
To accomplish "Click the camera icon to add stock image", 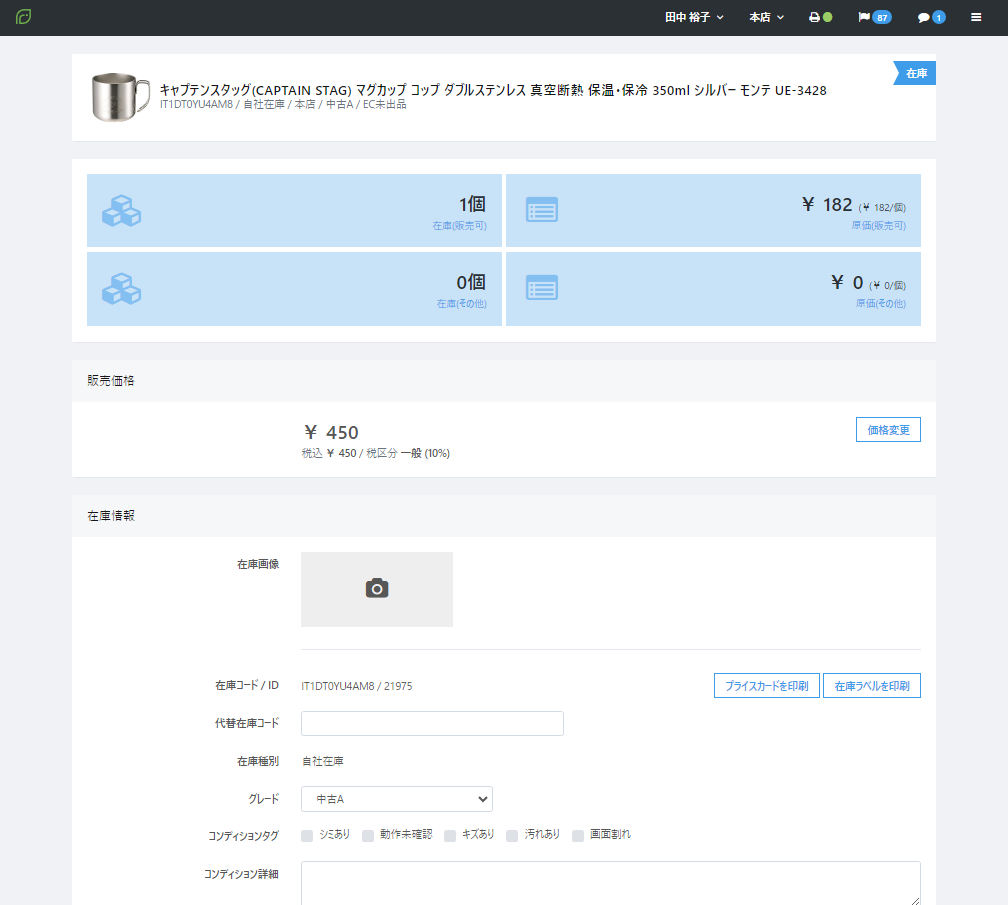I will (x=377, y=589).
